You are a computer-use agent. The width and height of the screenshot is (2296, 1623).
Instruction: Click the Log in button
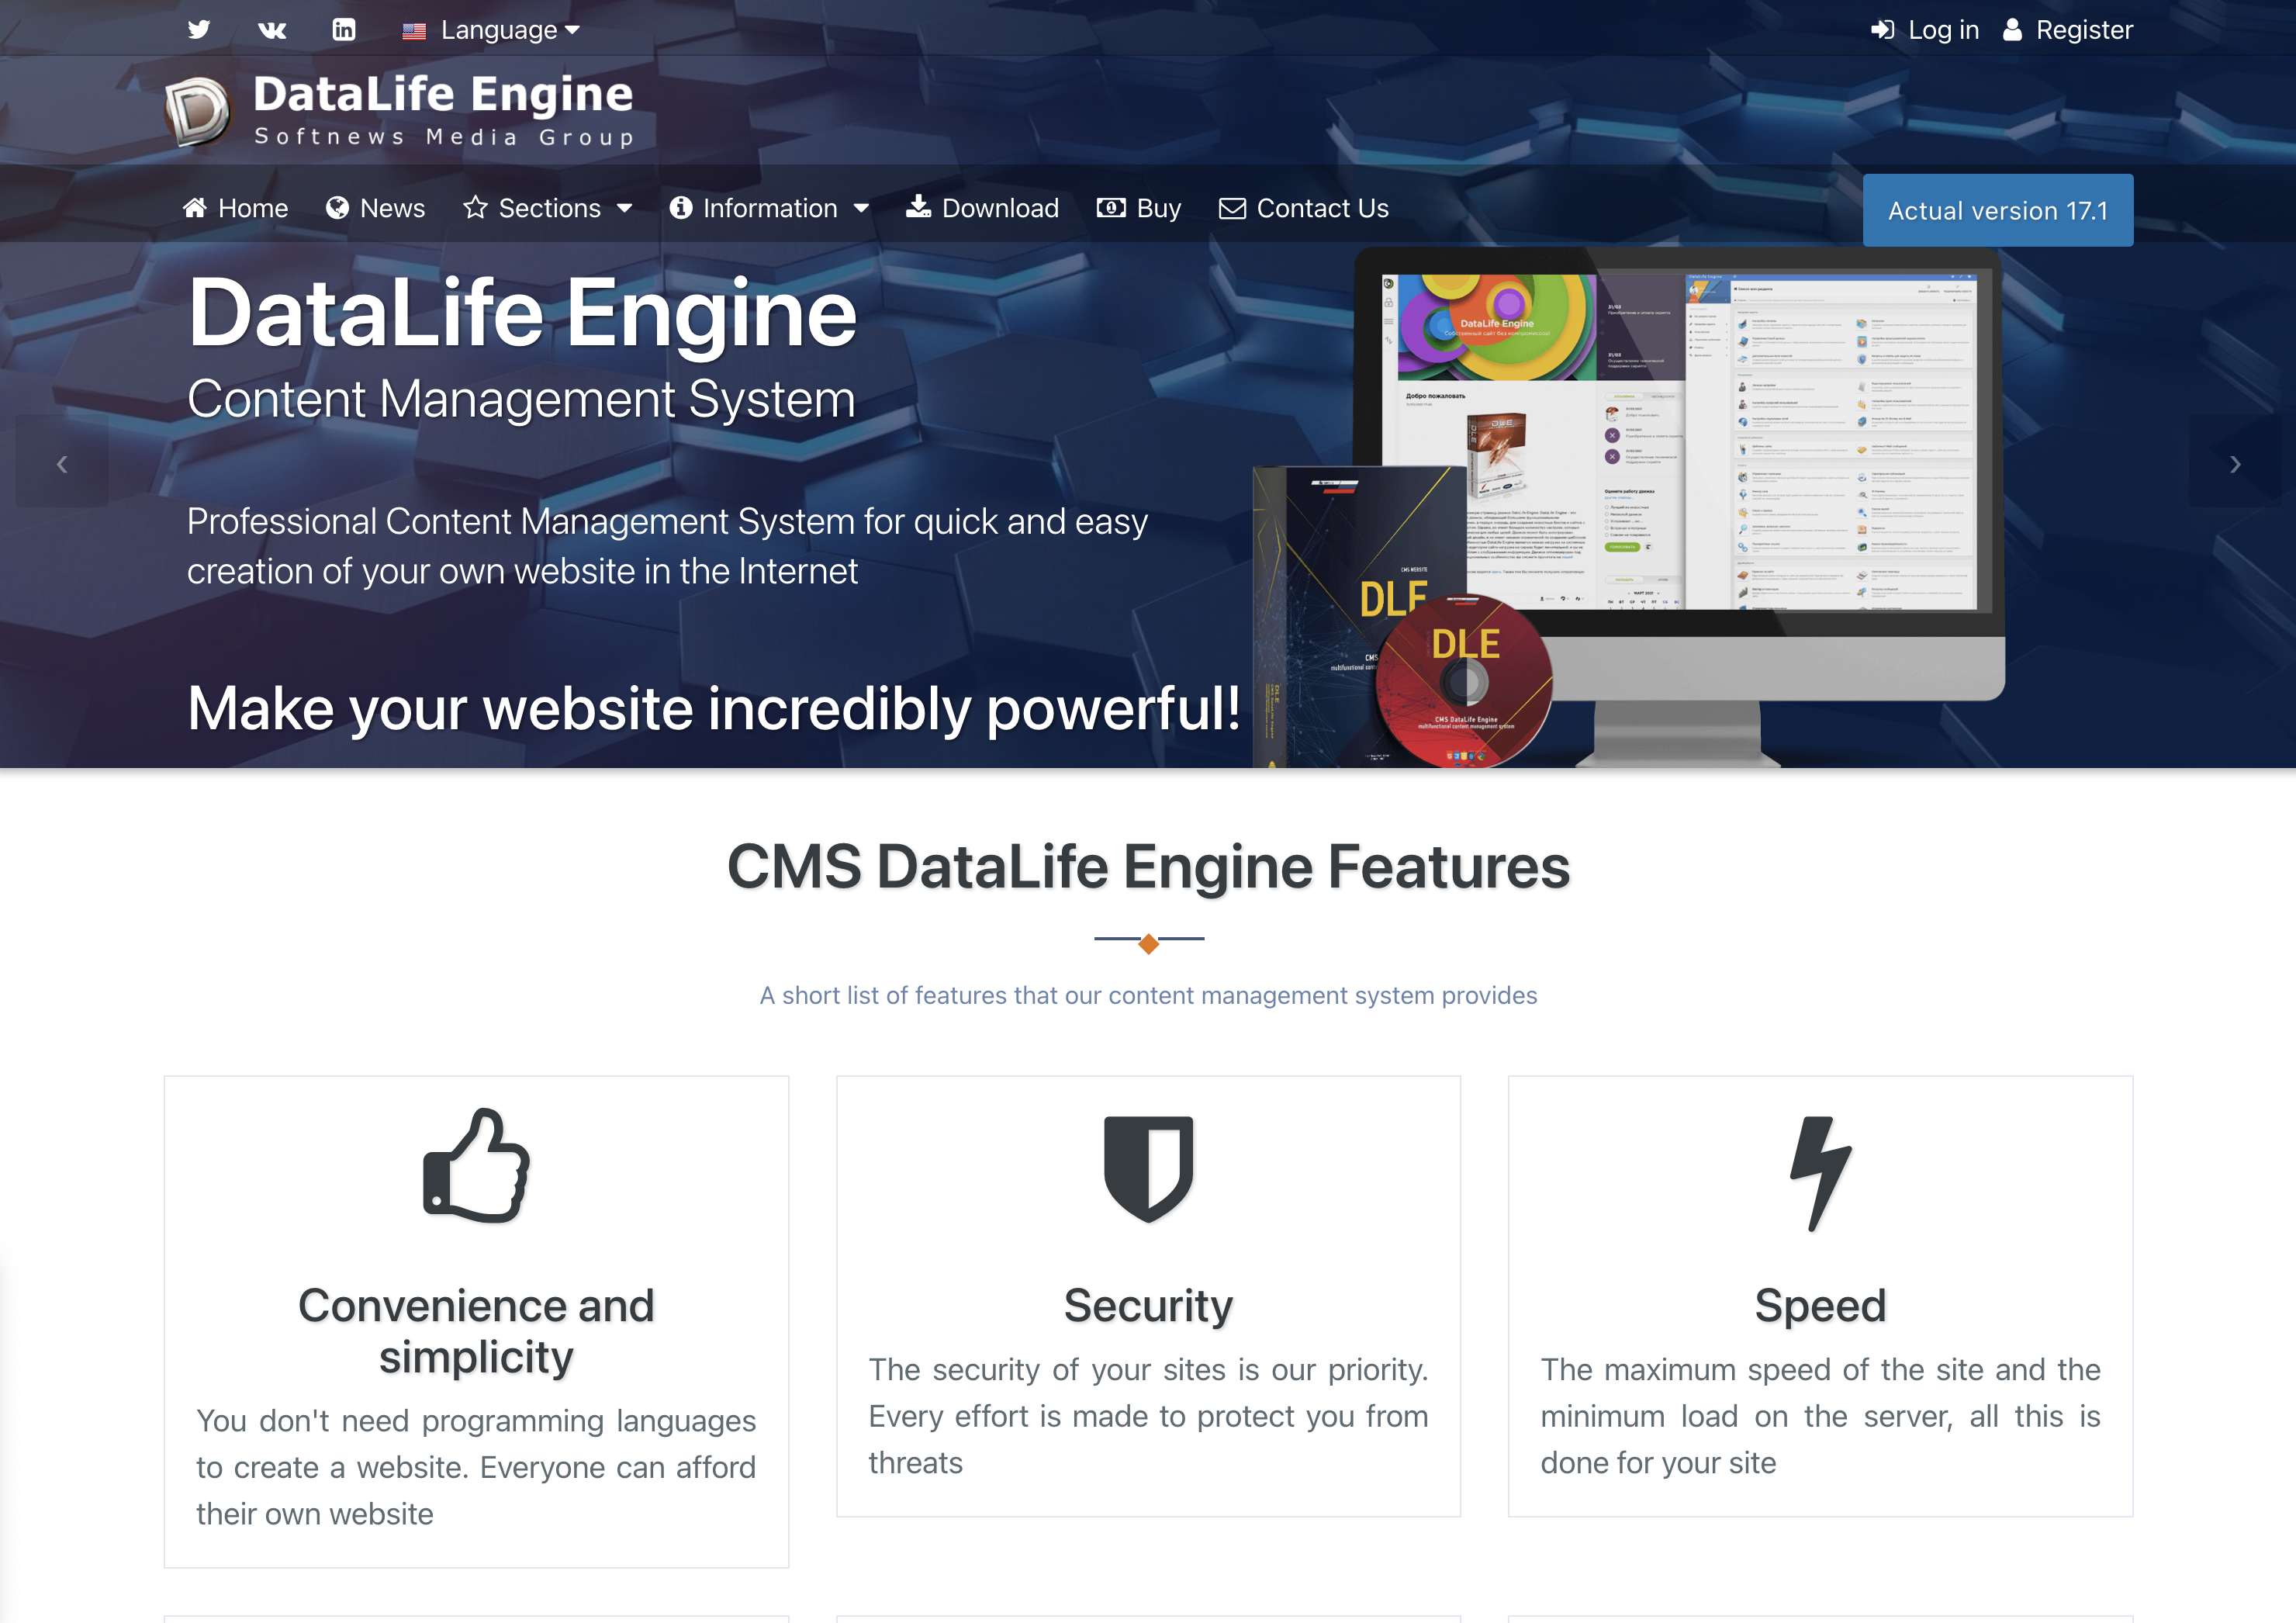(x=1926, y=29)
